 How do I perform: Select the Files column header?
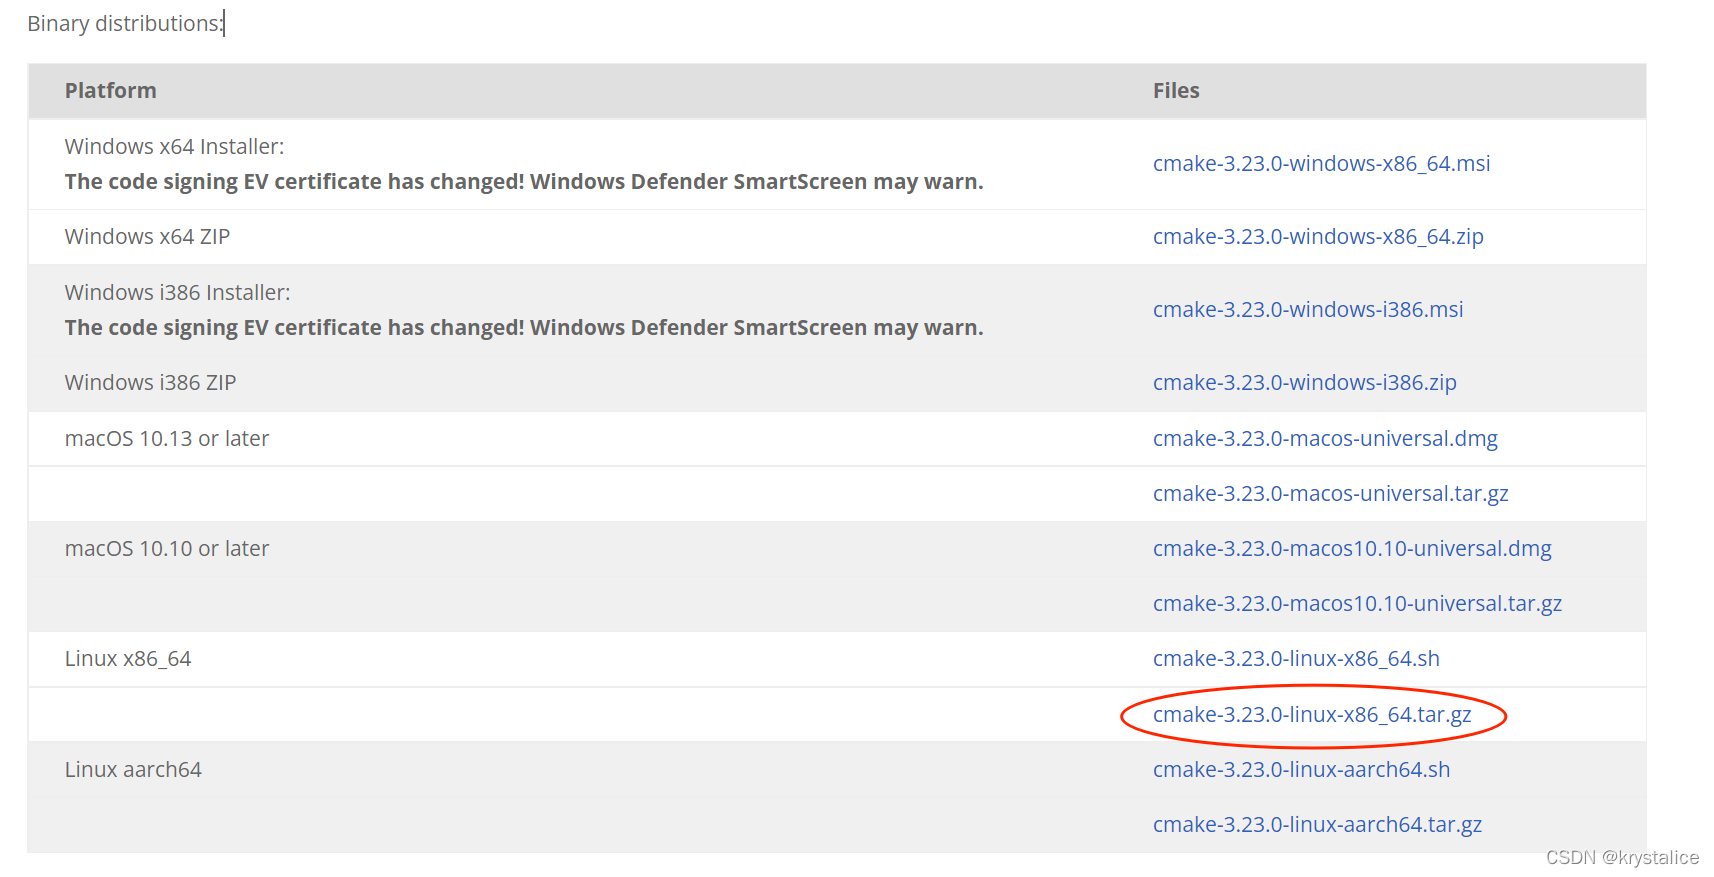(x=1176, y=91)
